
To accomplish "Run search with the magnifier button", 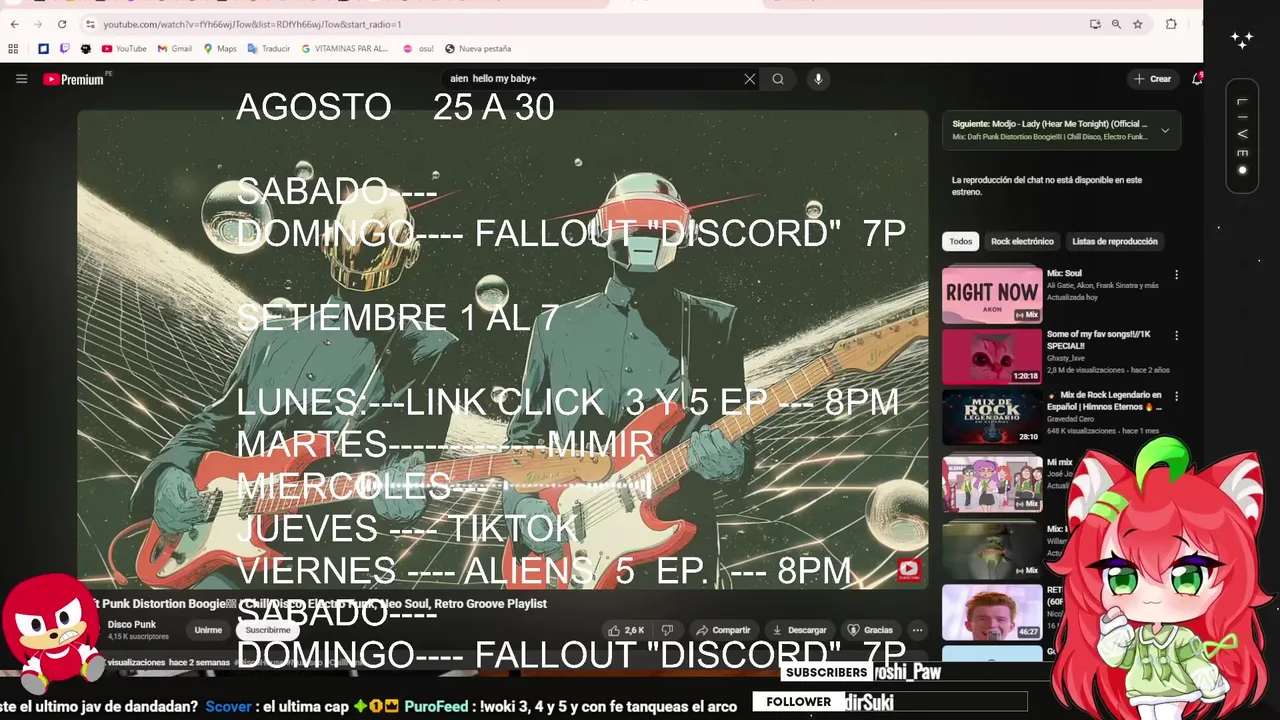I will tap(778, 79).
